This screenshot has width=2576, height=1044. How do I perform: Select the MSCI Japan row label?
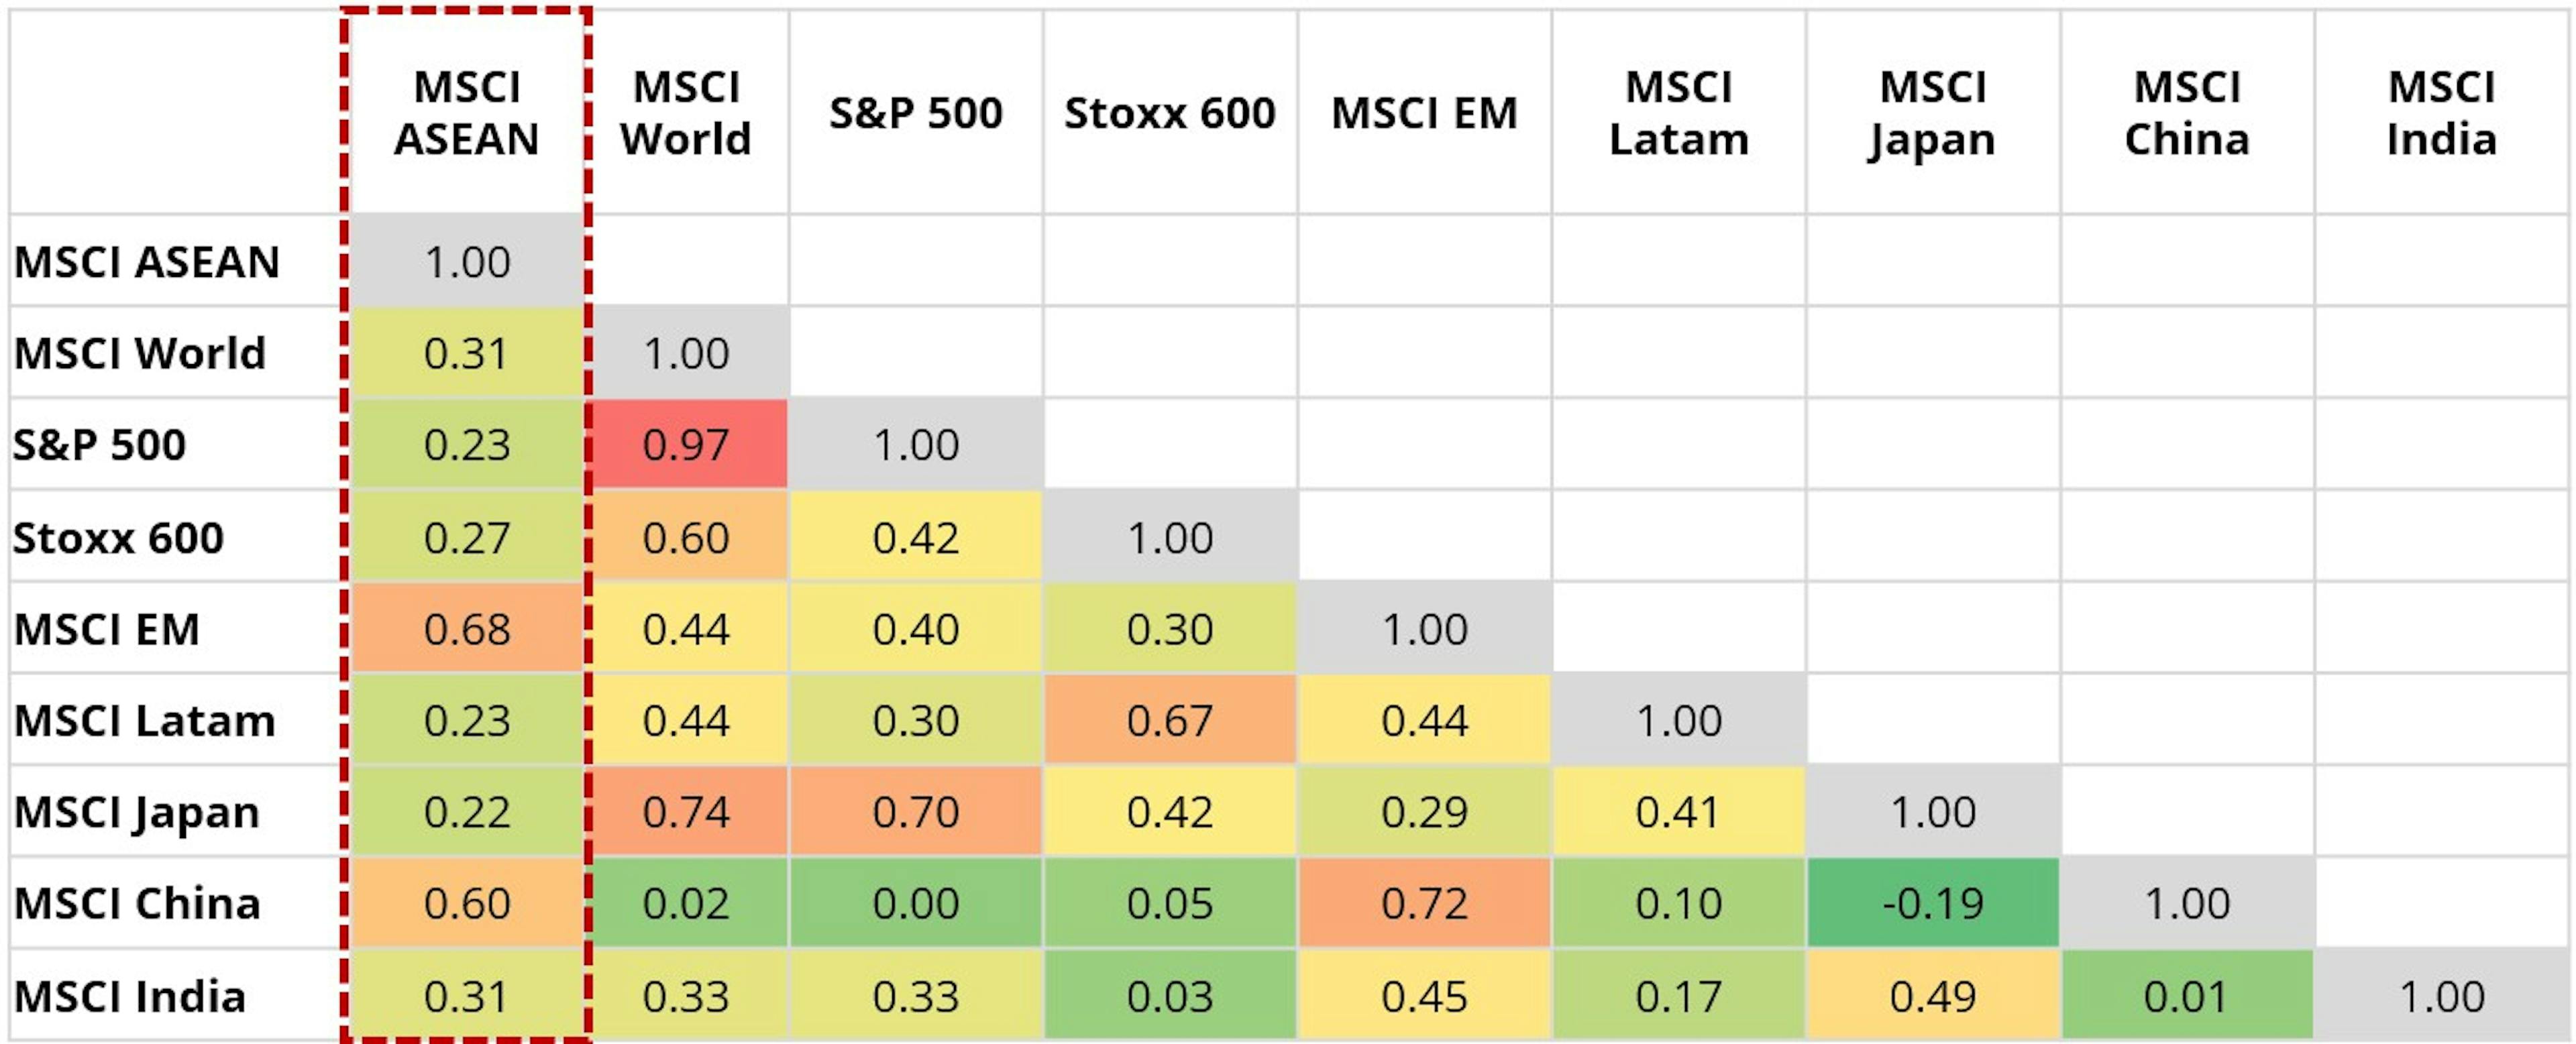[137, 812]
